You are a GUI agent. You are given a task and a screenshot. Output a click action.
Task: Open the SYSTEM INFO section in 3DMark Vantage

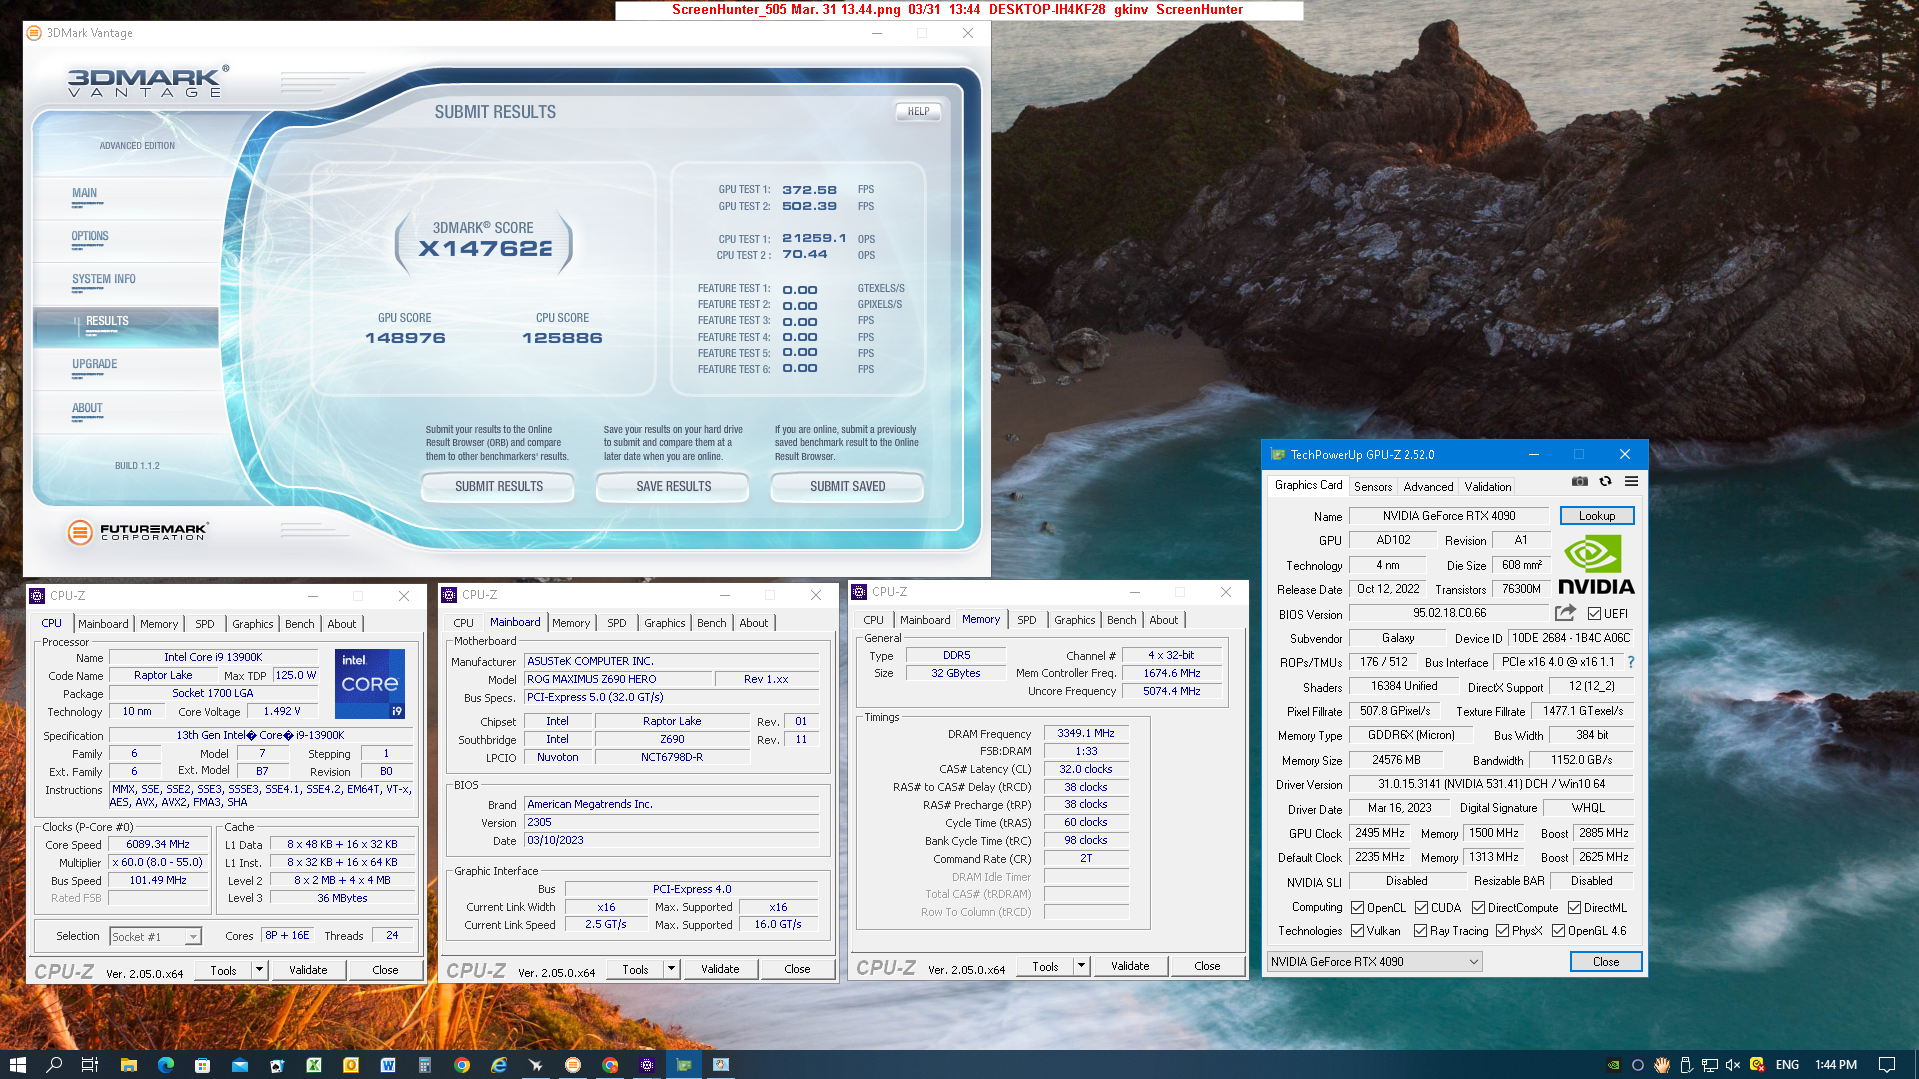(104, 280)
